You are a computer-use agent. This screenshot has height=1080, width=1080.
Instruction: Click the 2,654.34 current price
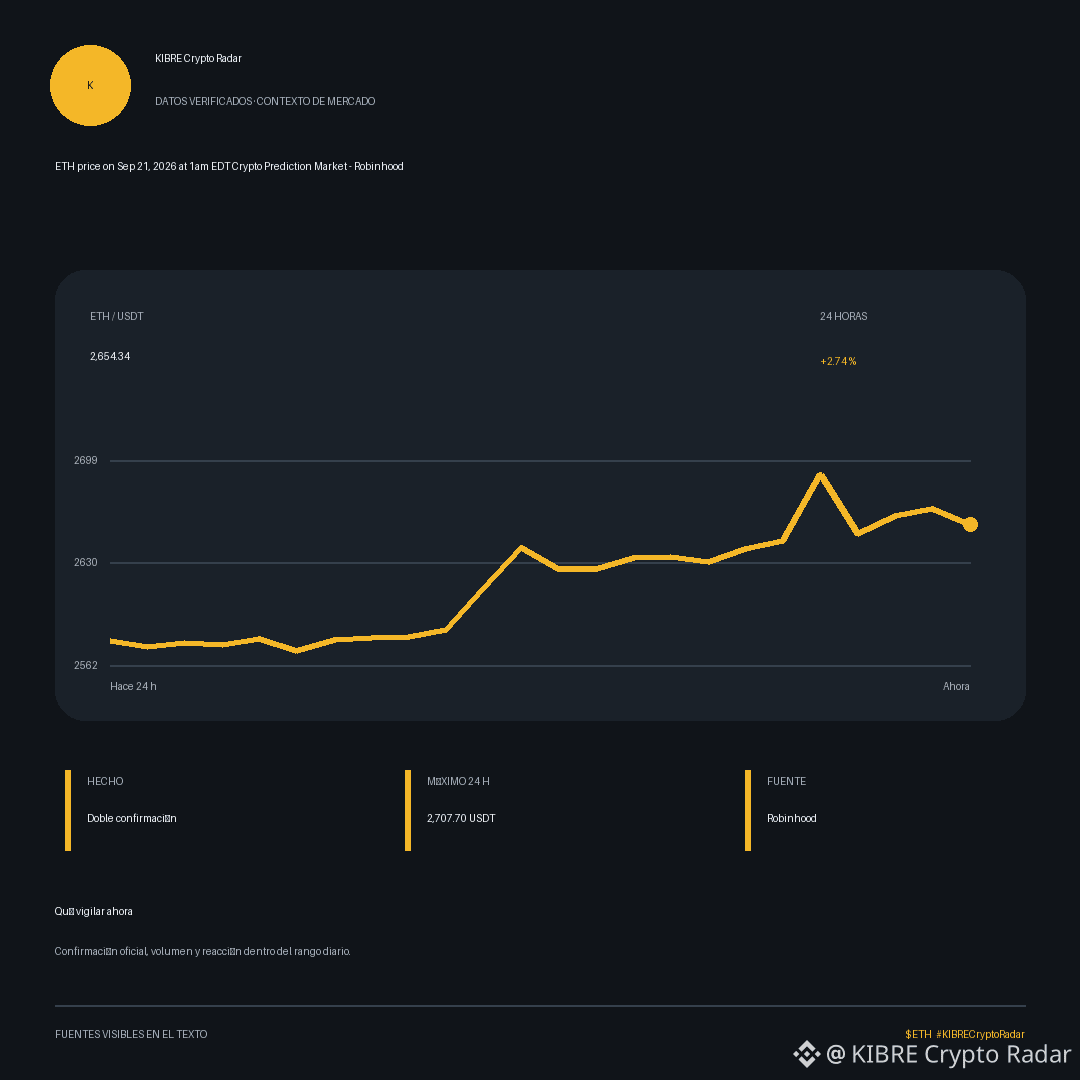coord(110,356)
